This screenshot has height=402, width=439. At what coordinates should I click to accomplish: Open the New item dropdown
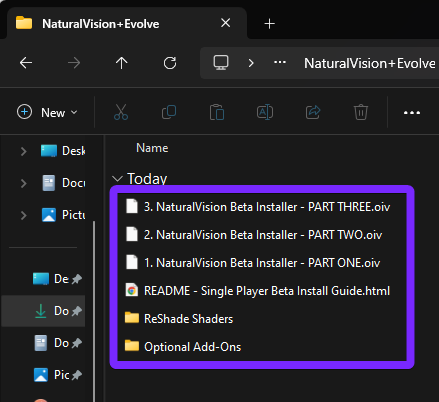click(47, 112)
